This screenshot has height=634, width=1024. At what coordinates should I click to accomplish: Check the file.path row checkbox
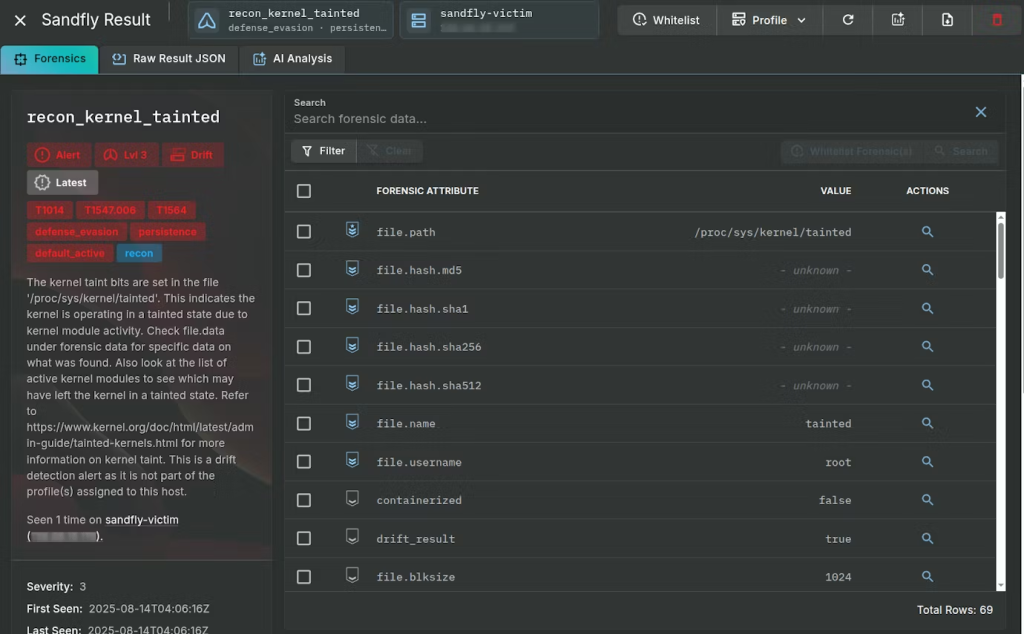tap(304, 232)
